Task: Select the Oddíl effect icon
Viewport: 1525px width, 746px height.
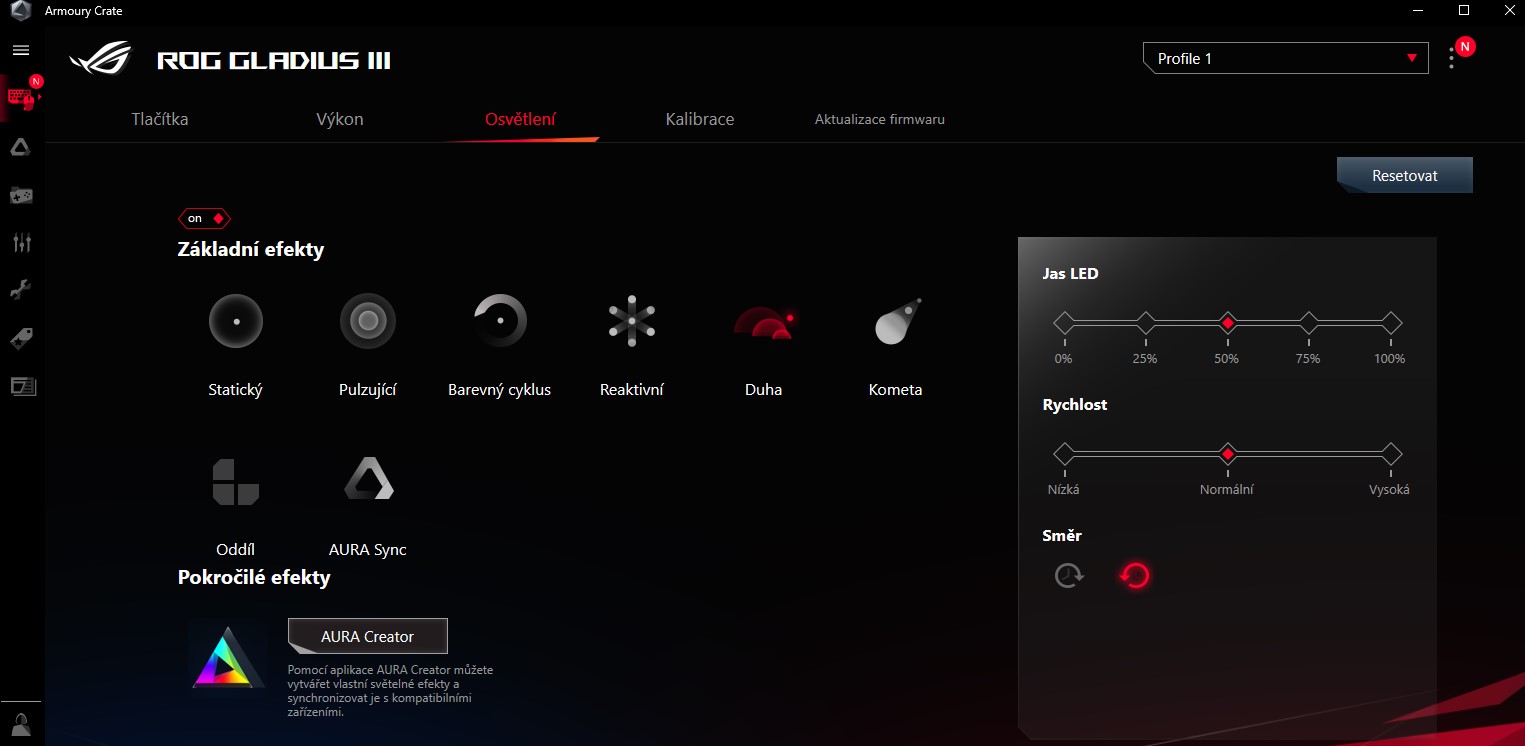Action: tap(236, 481)
